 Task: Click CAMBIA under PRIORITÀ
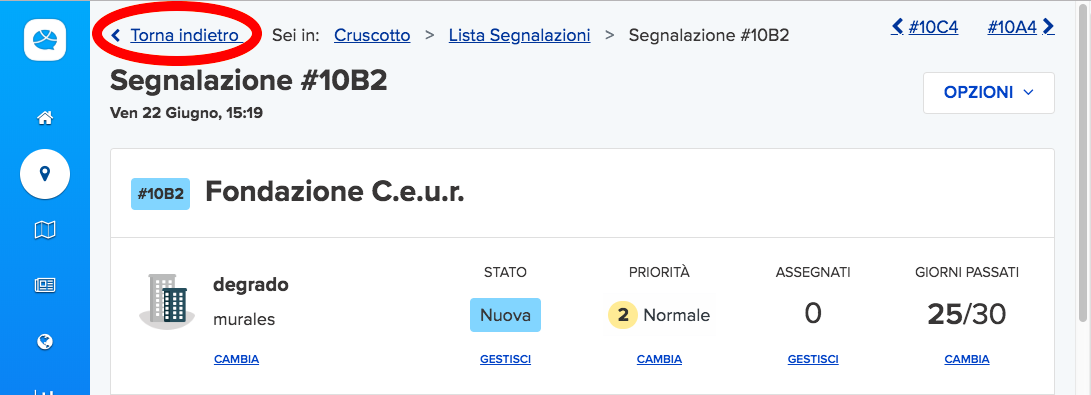pyautogui.click(x=659, y=360)
